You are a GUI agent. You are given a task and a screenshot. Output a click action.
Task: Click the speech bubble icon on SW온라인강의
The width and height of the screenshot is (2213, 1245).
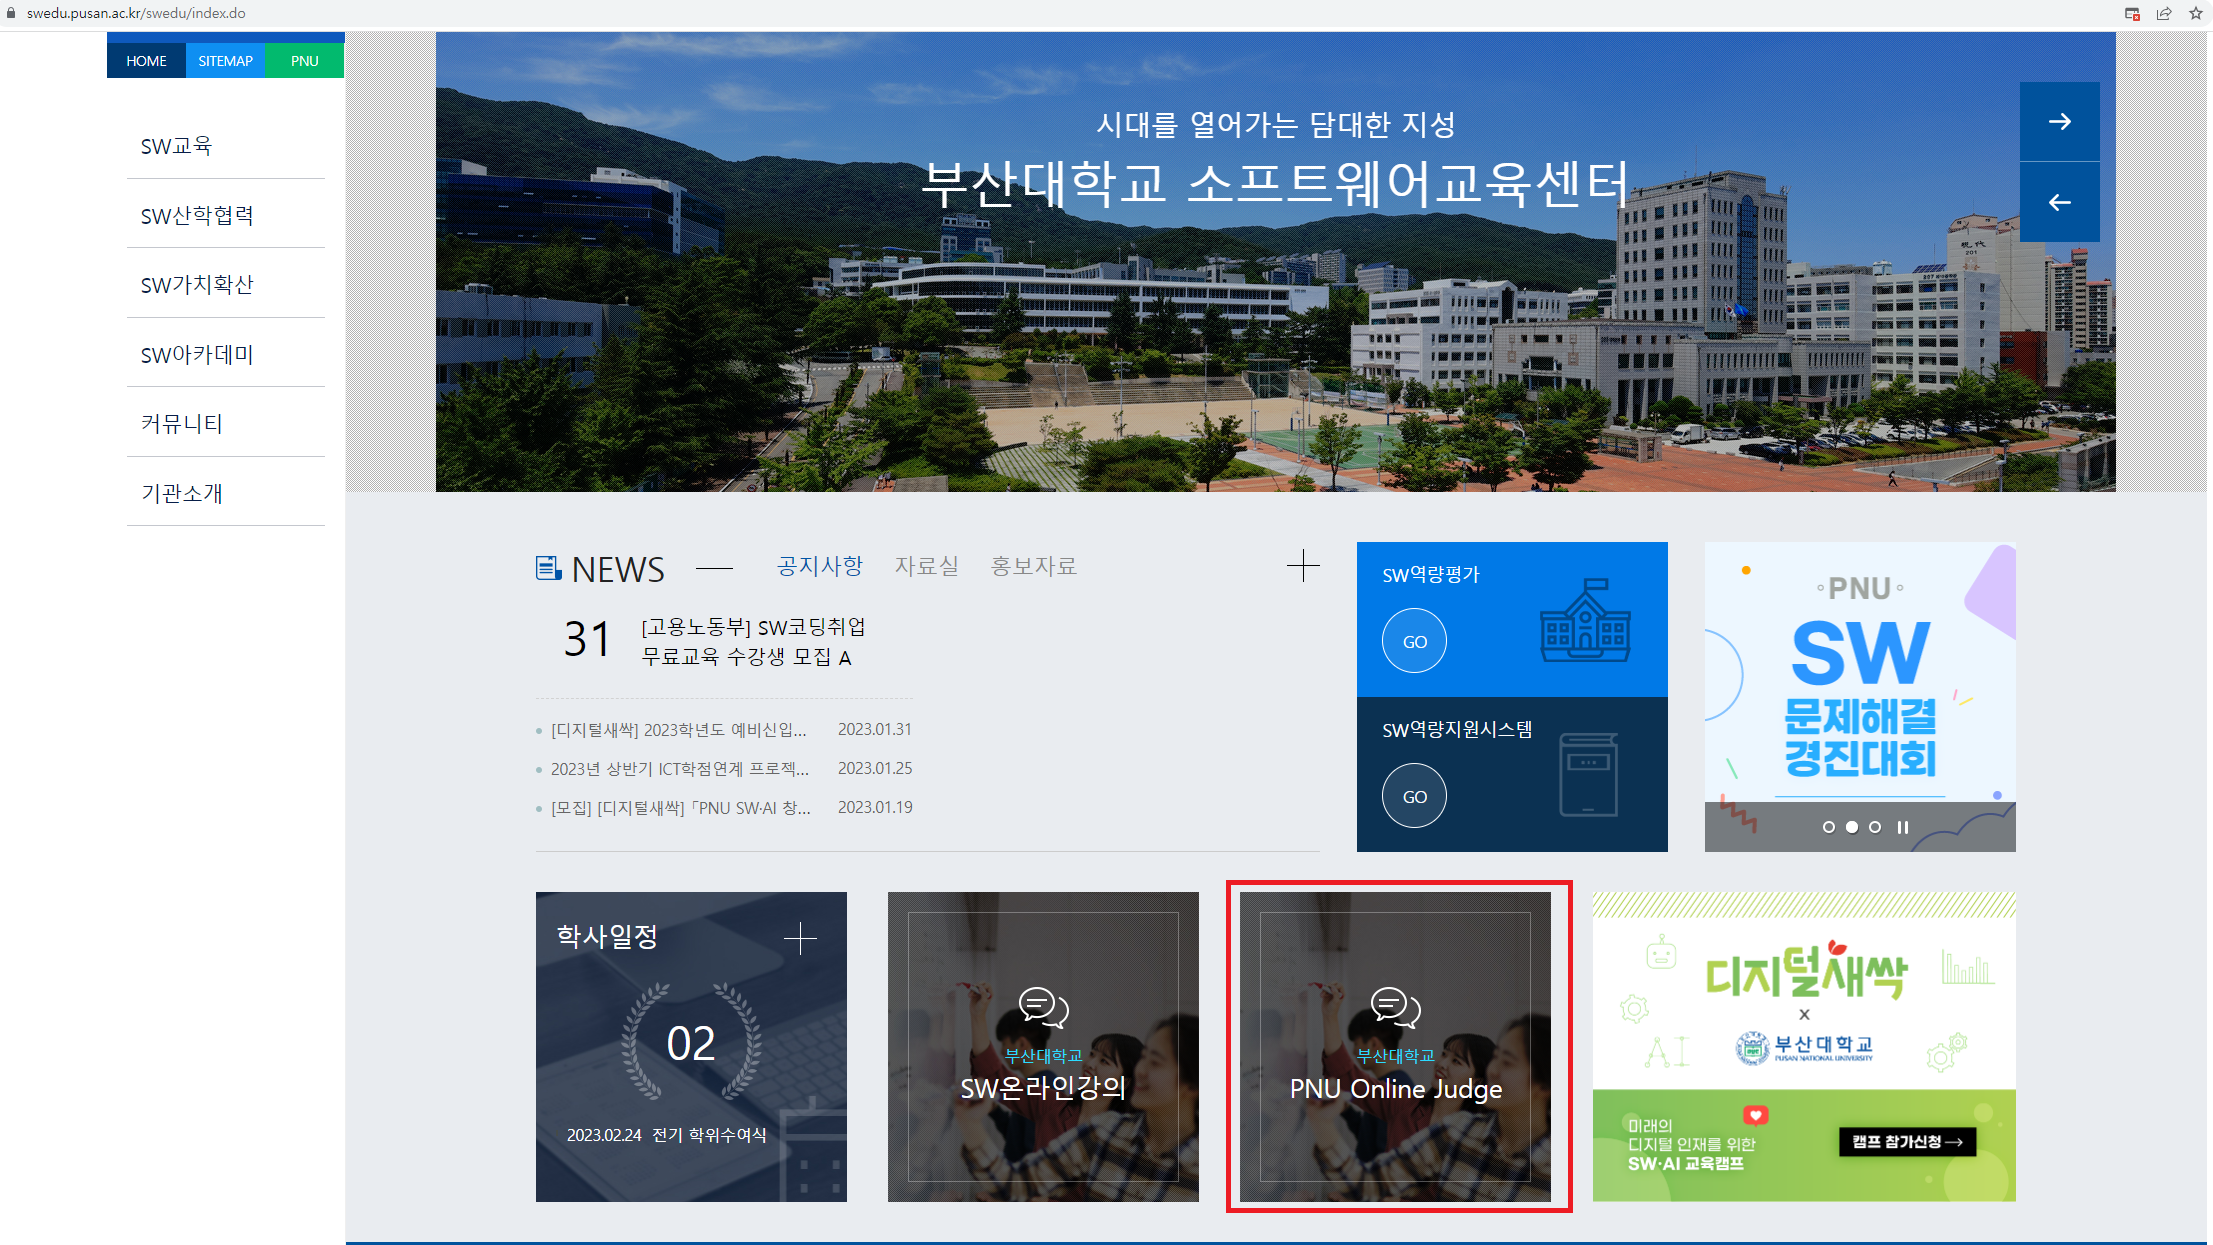(x=1043, y=1007)
